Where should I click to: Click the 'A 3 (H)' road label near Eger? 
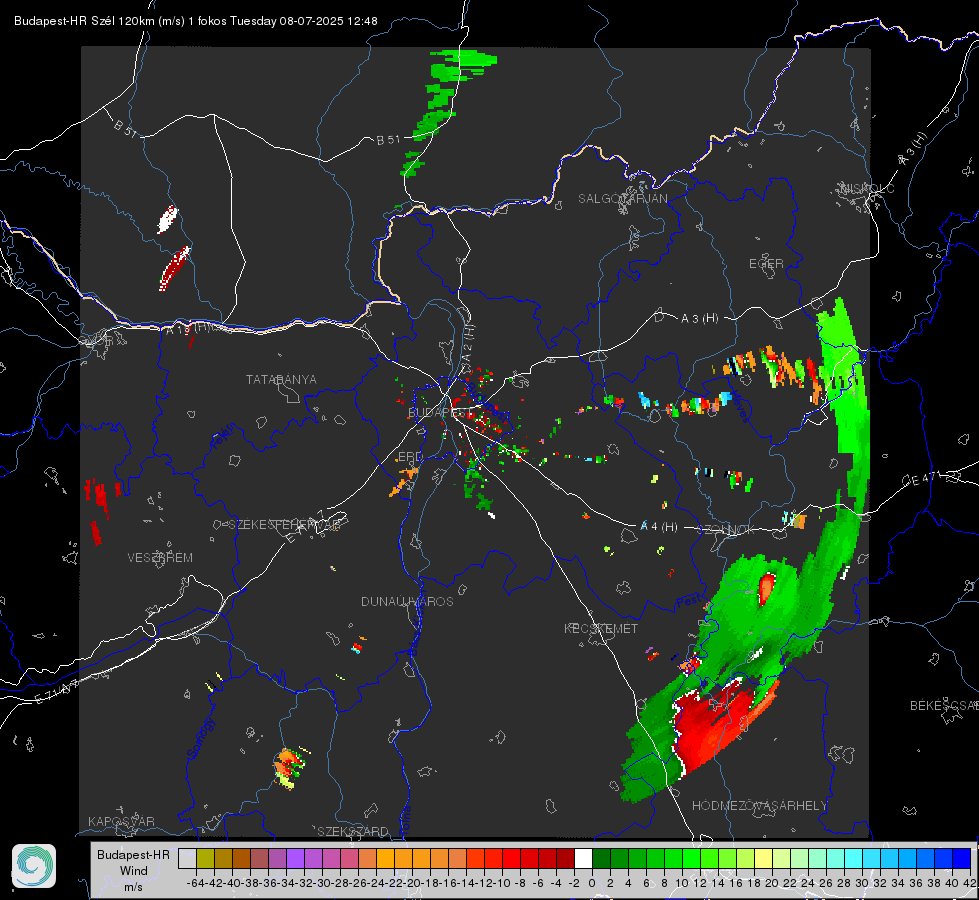(699, 319)
